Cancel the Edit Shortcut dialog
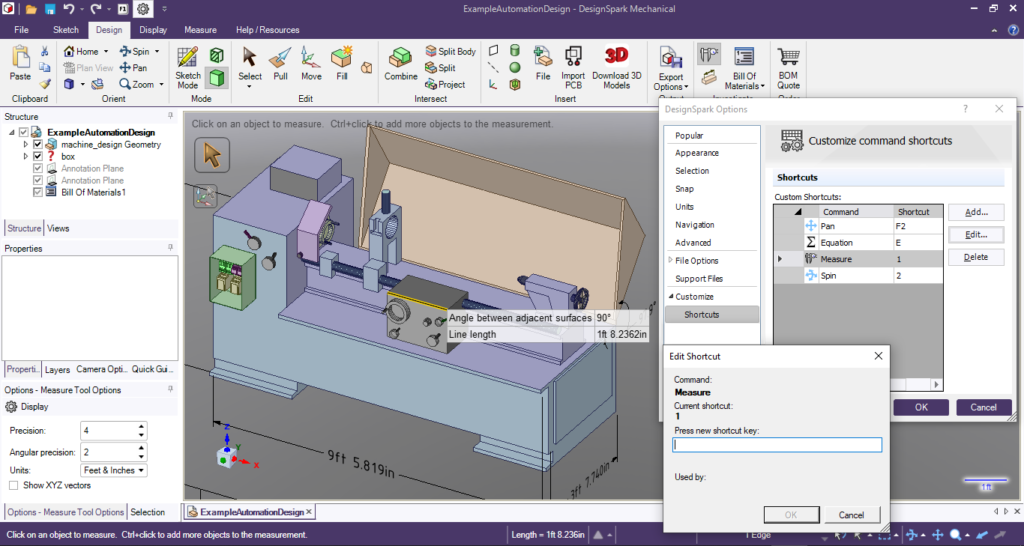The width and height of the screenshot is (1024, 546). [851, 515]
